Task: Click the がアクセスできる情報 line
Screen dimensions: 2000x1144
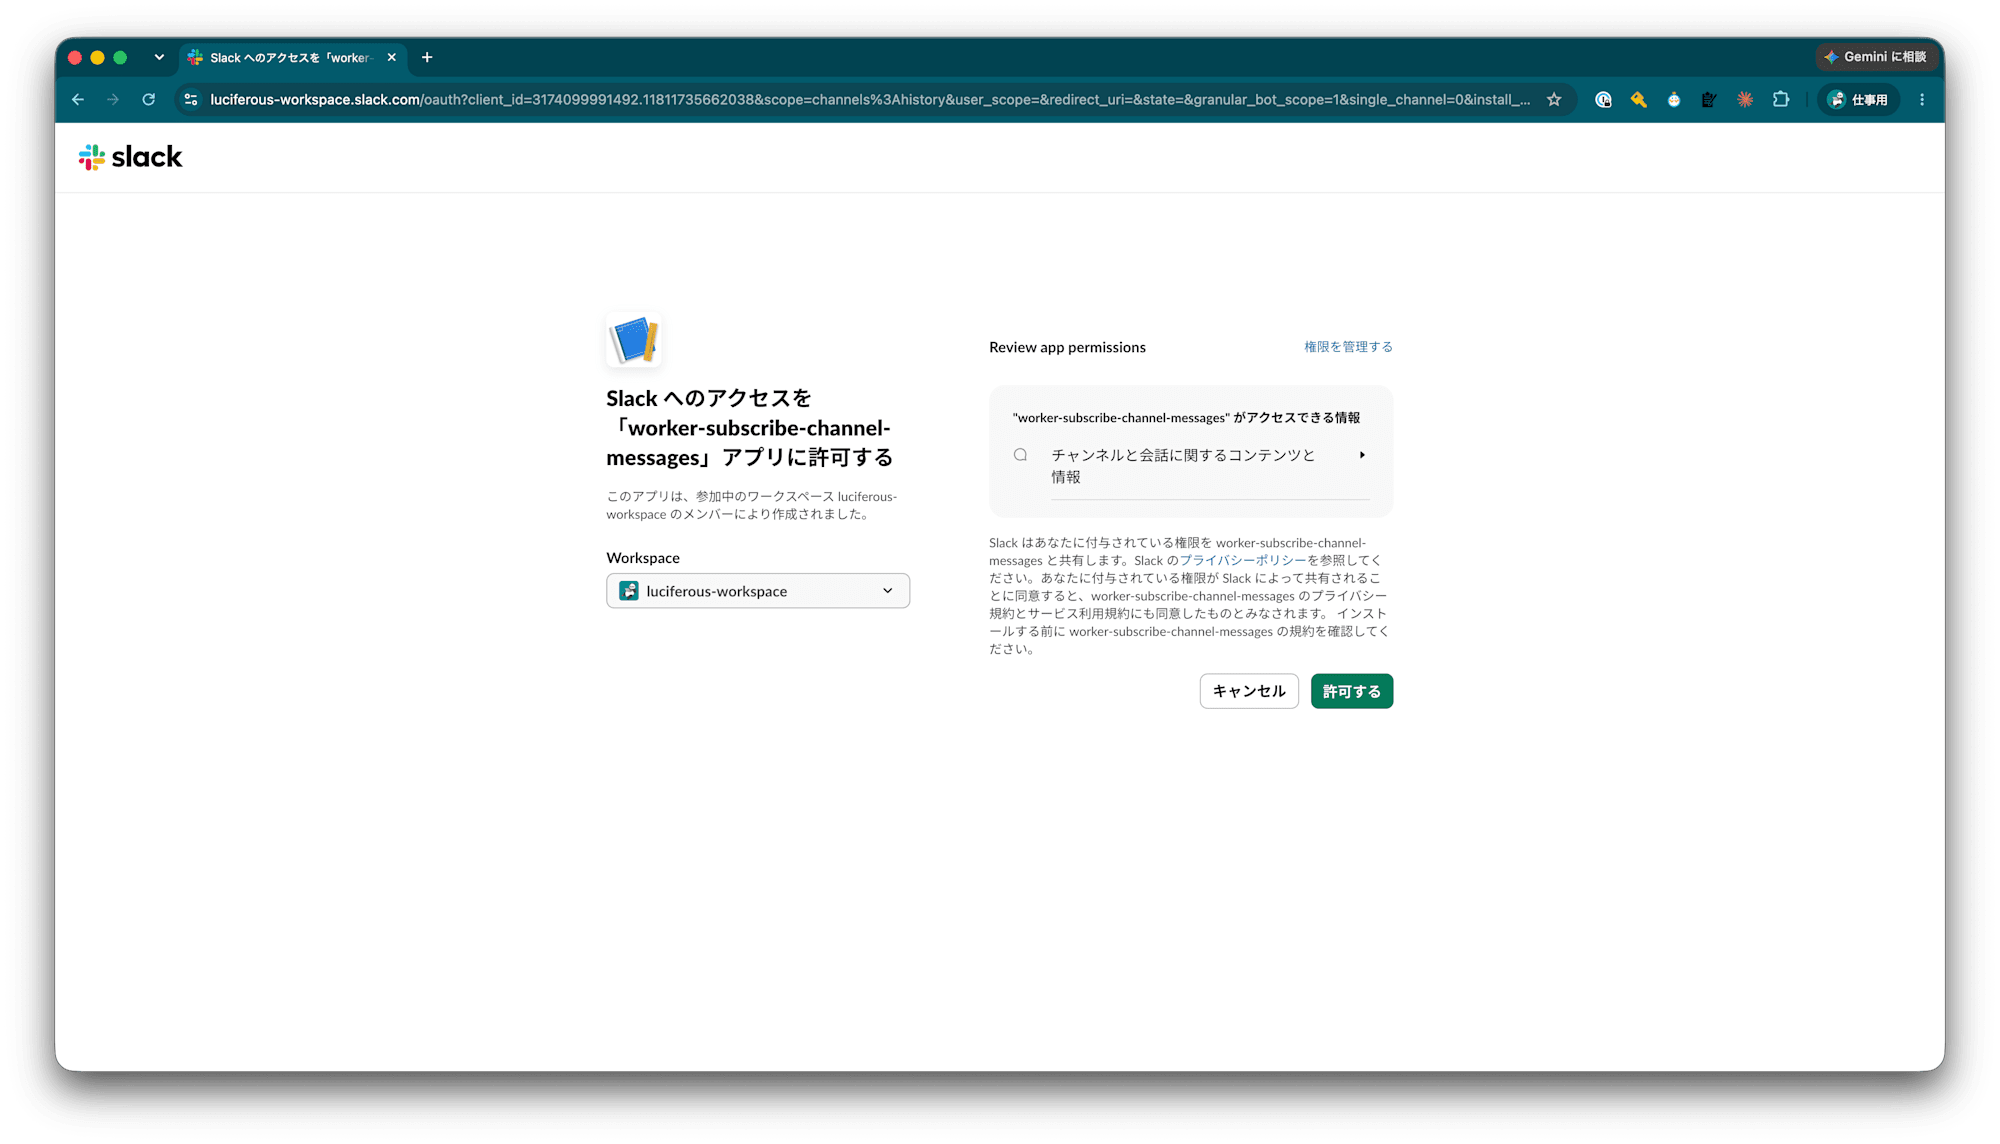Action: [1186, 418]
